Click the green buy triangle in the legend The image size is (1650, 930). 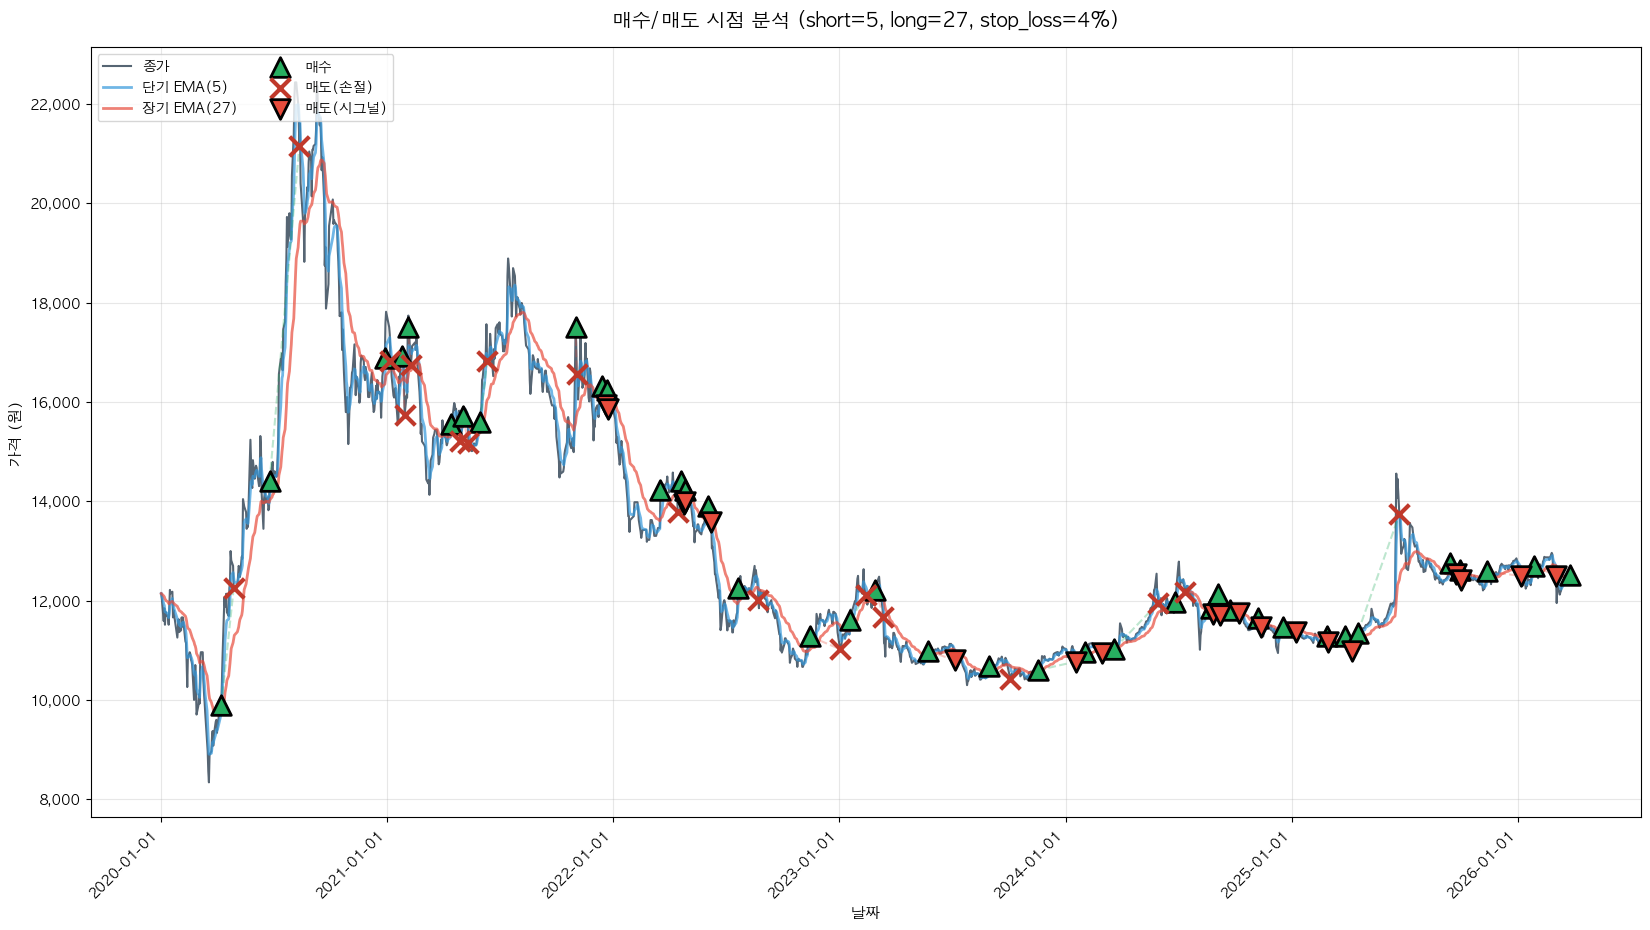click(x=280, y=67)
